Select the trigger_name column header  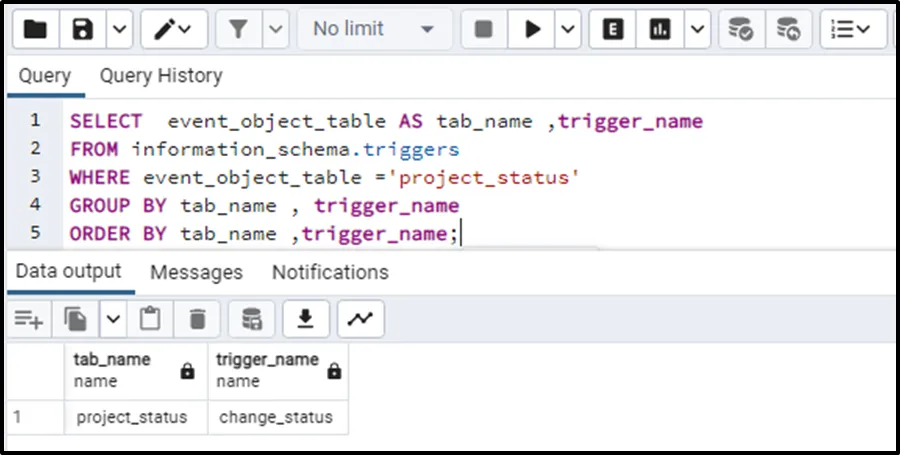(268, 369)
